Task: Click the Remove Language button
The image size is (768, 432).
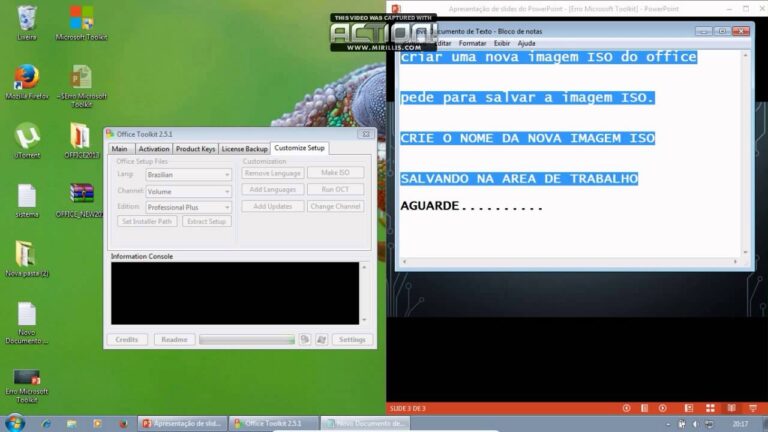Action: pos(272,173)
